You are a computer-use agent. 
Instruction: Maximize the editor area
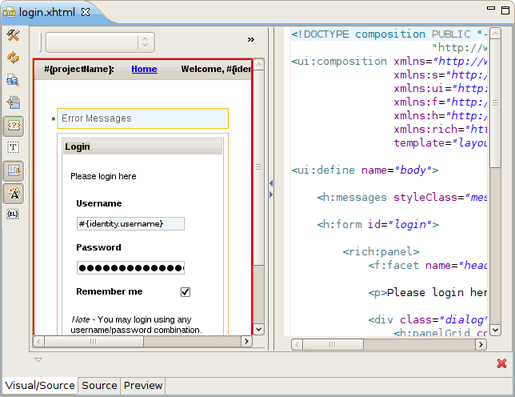click(505, 10)
